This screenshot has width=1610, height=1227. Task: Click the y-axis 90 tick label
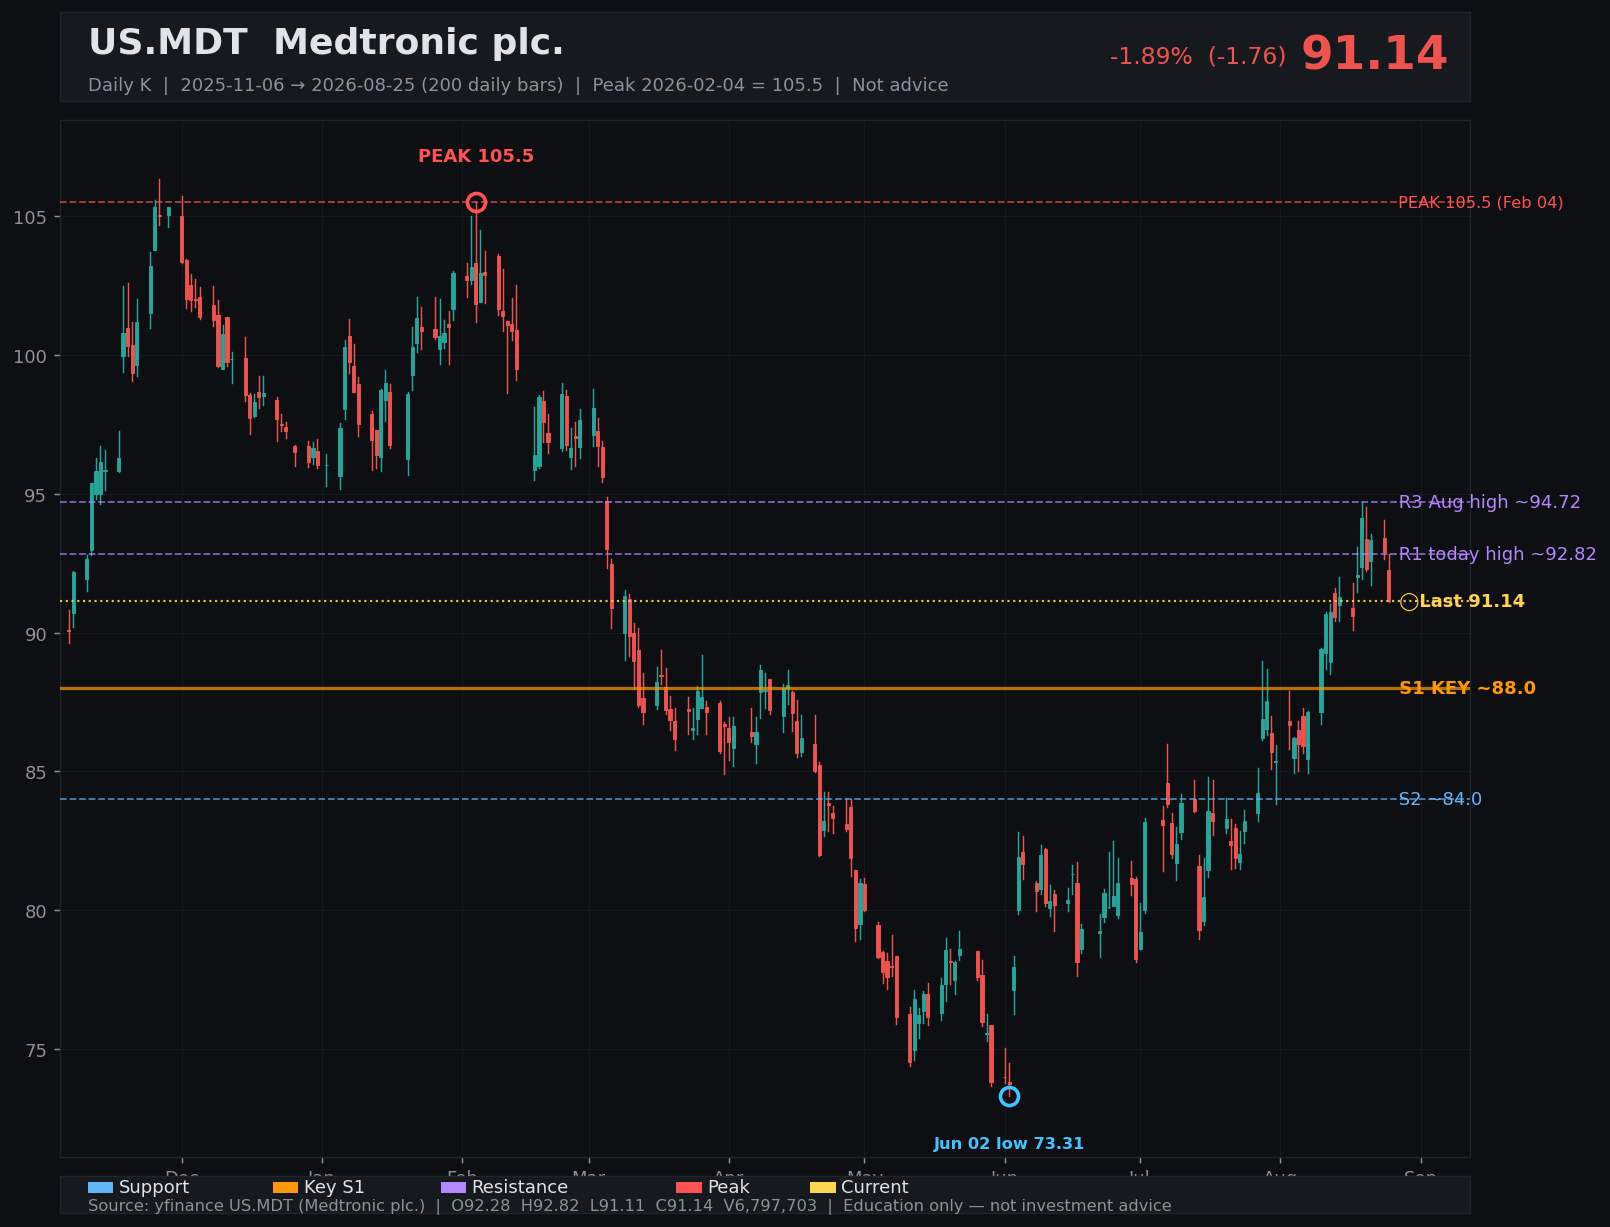coord(37,634)
